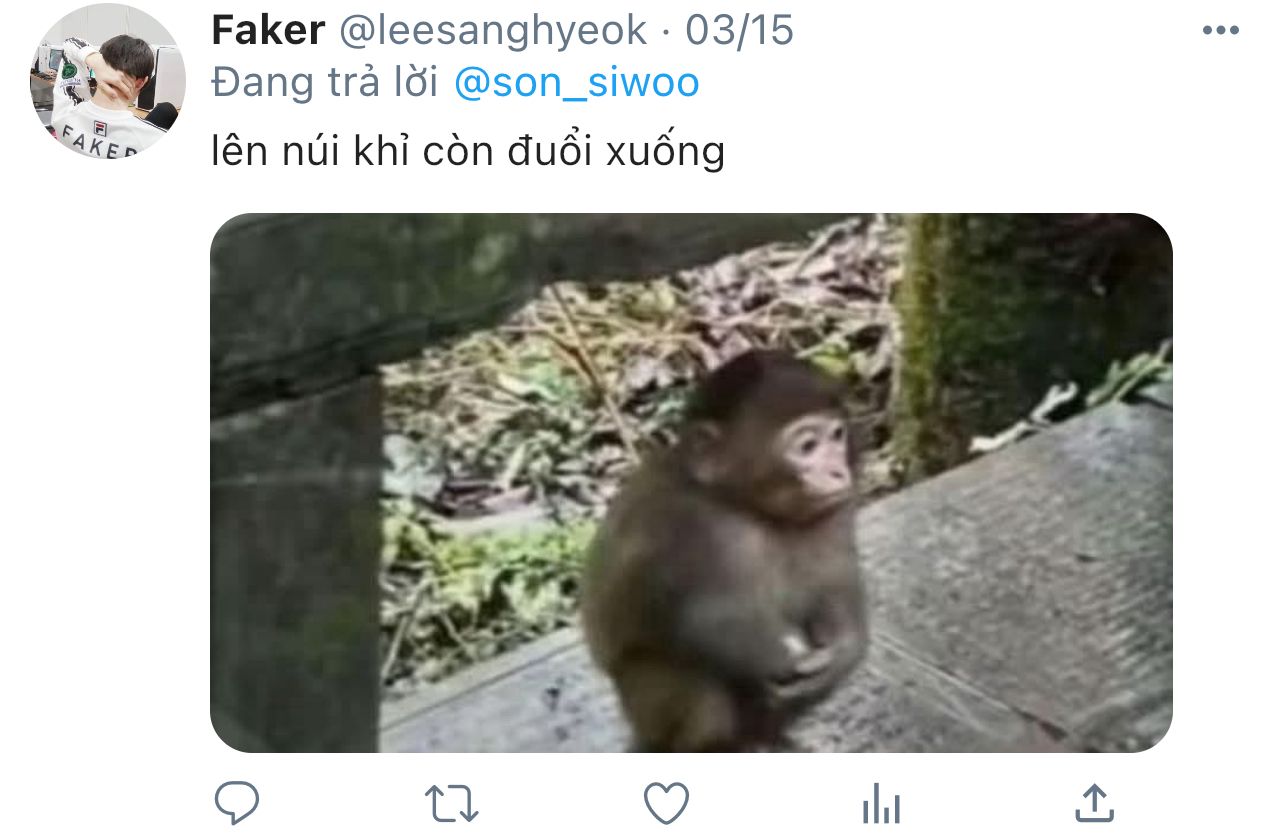Click the monkey's clasped hands in photo
The height and width of the screenshot is (838, 1284).
[803, 660]
